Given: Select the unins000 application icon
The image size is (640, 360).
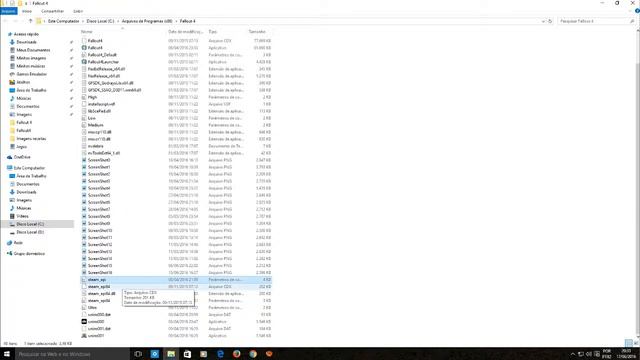Looking at the screenshot, I should coord(84,322).
